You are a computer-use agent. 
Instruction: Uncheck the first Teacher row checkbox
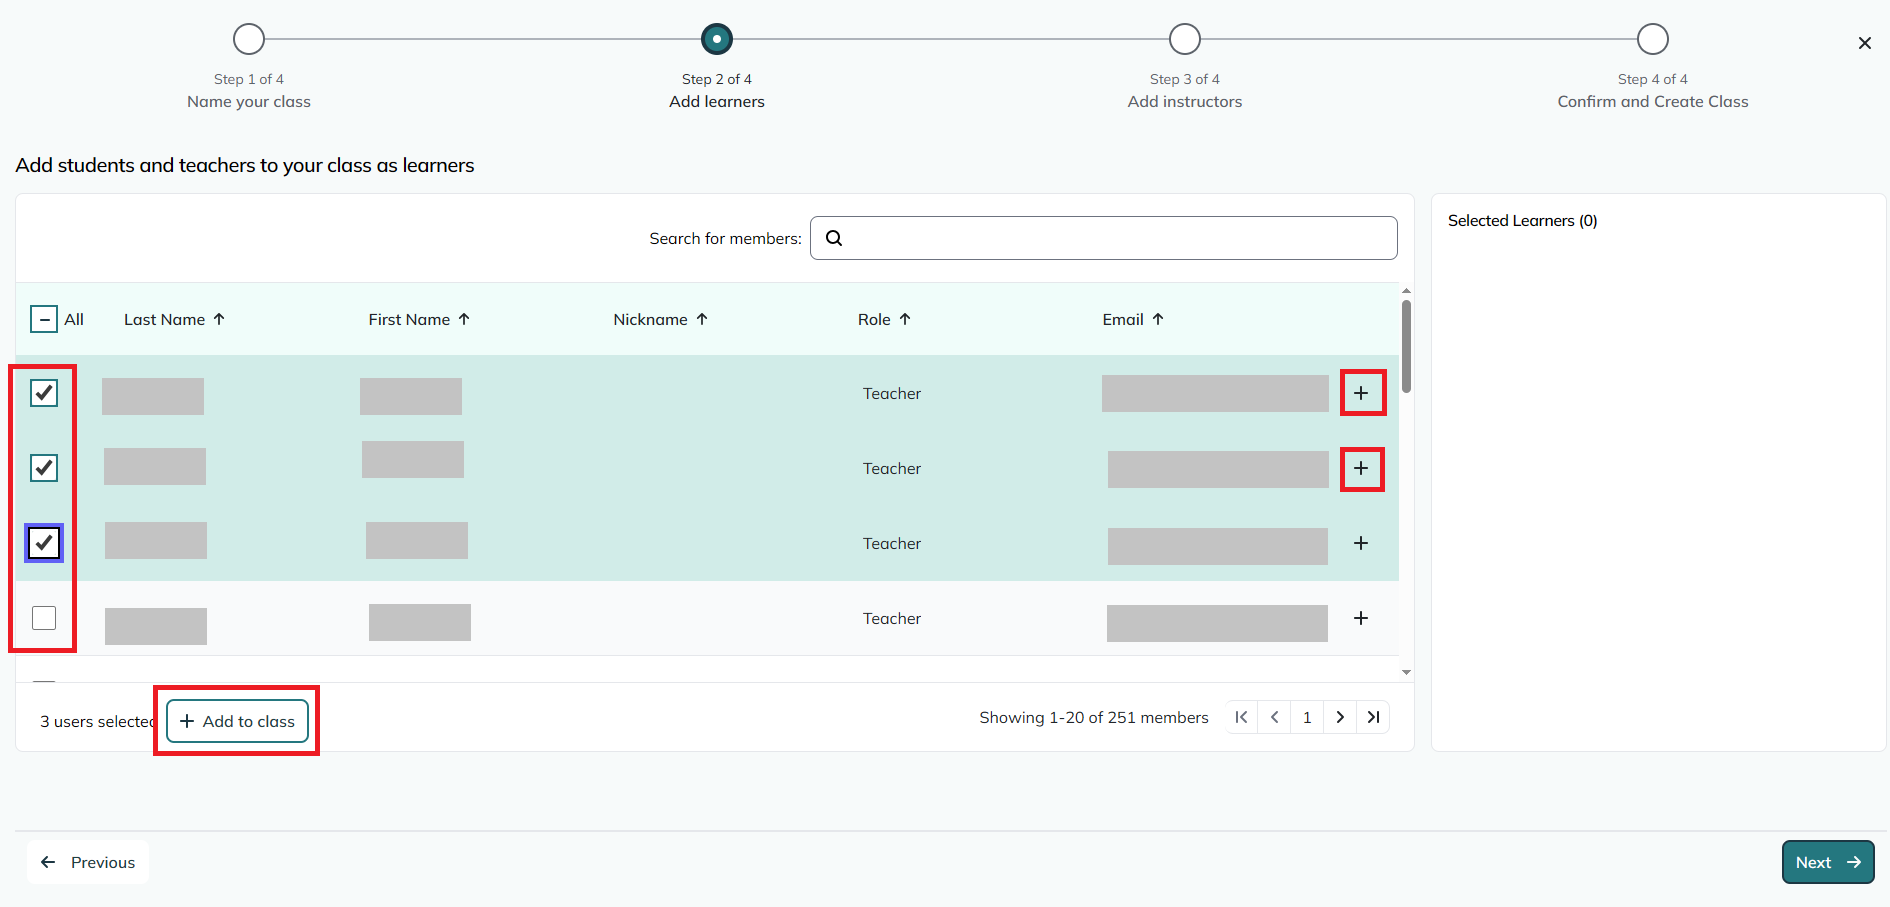pyautogui.click(x=44, y=393)
